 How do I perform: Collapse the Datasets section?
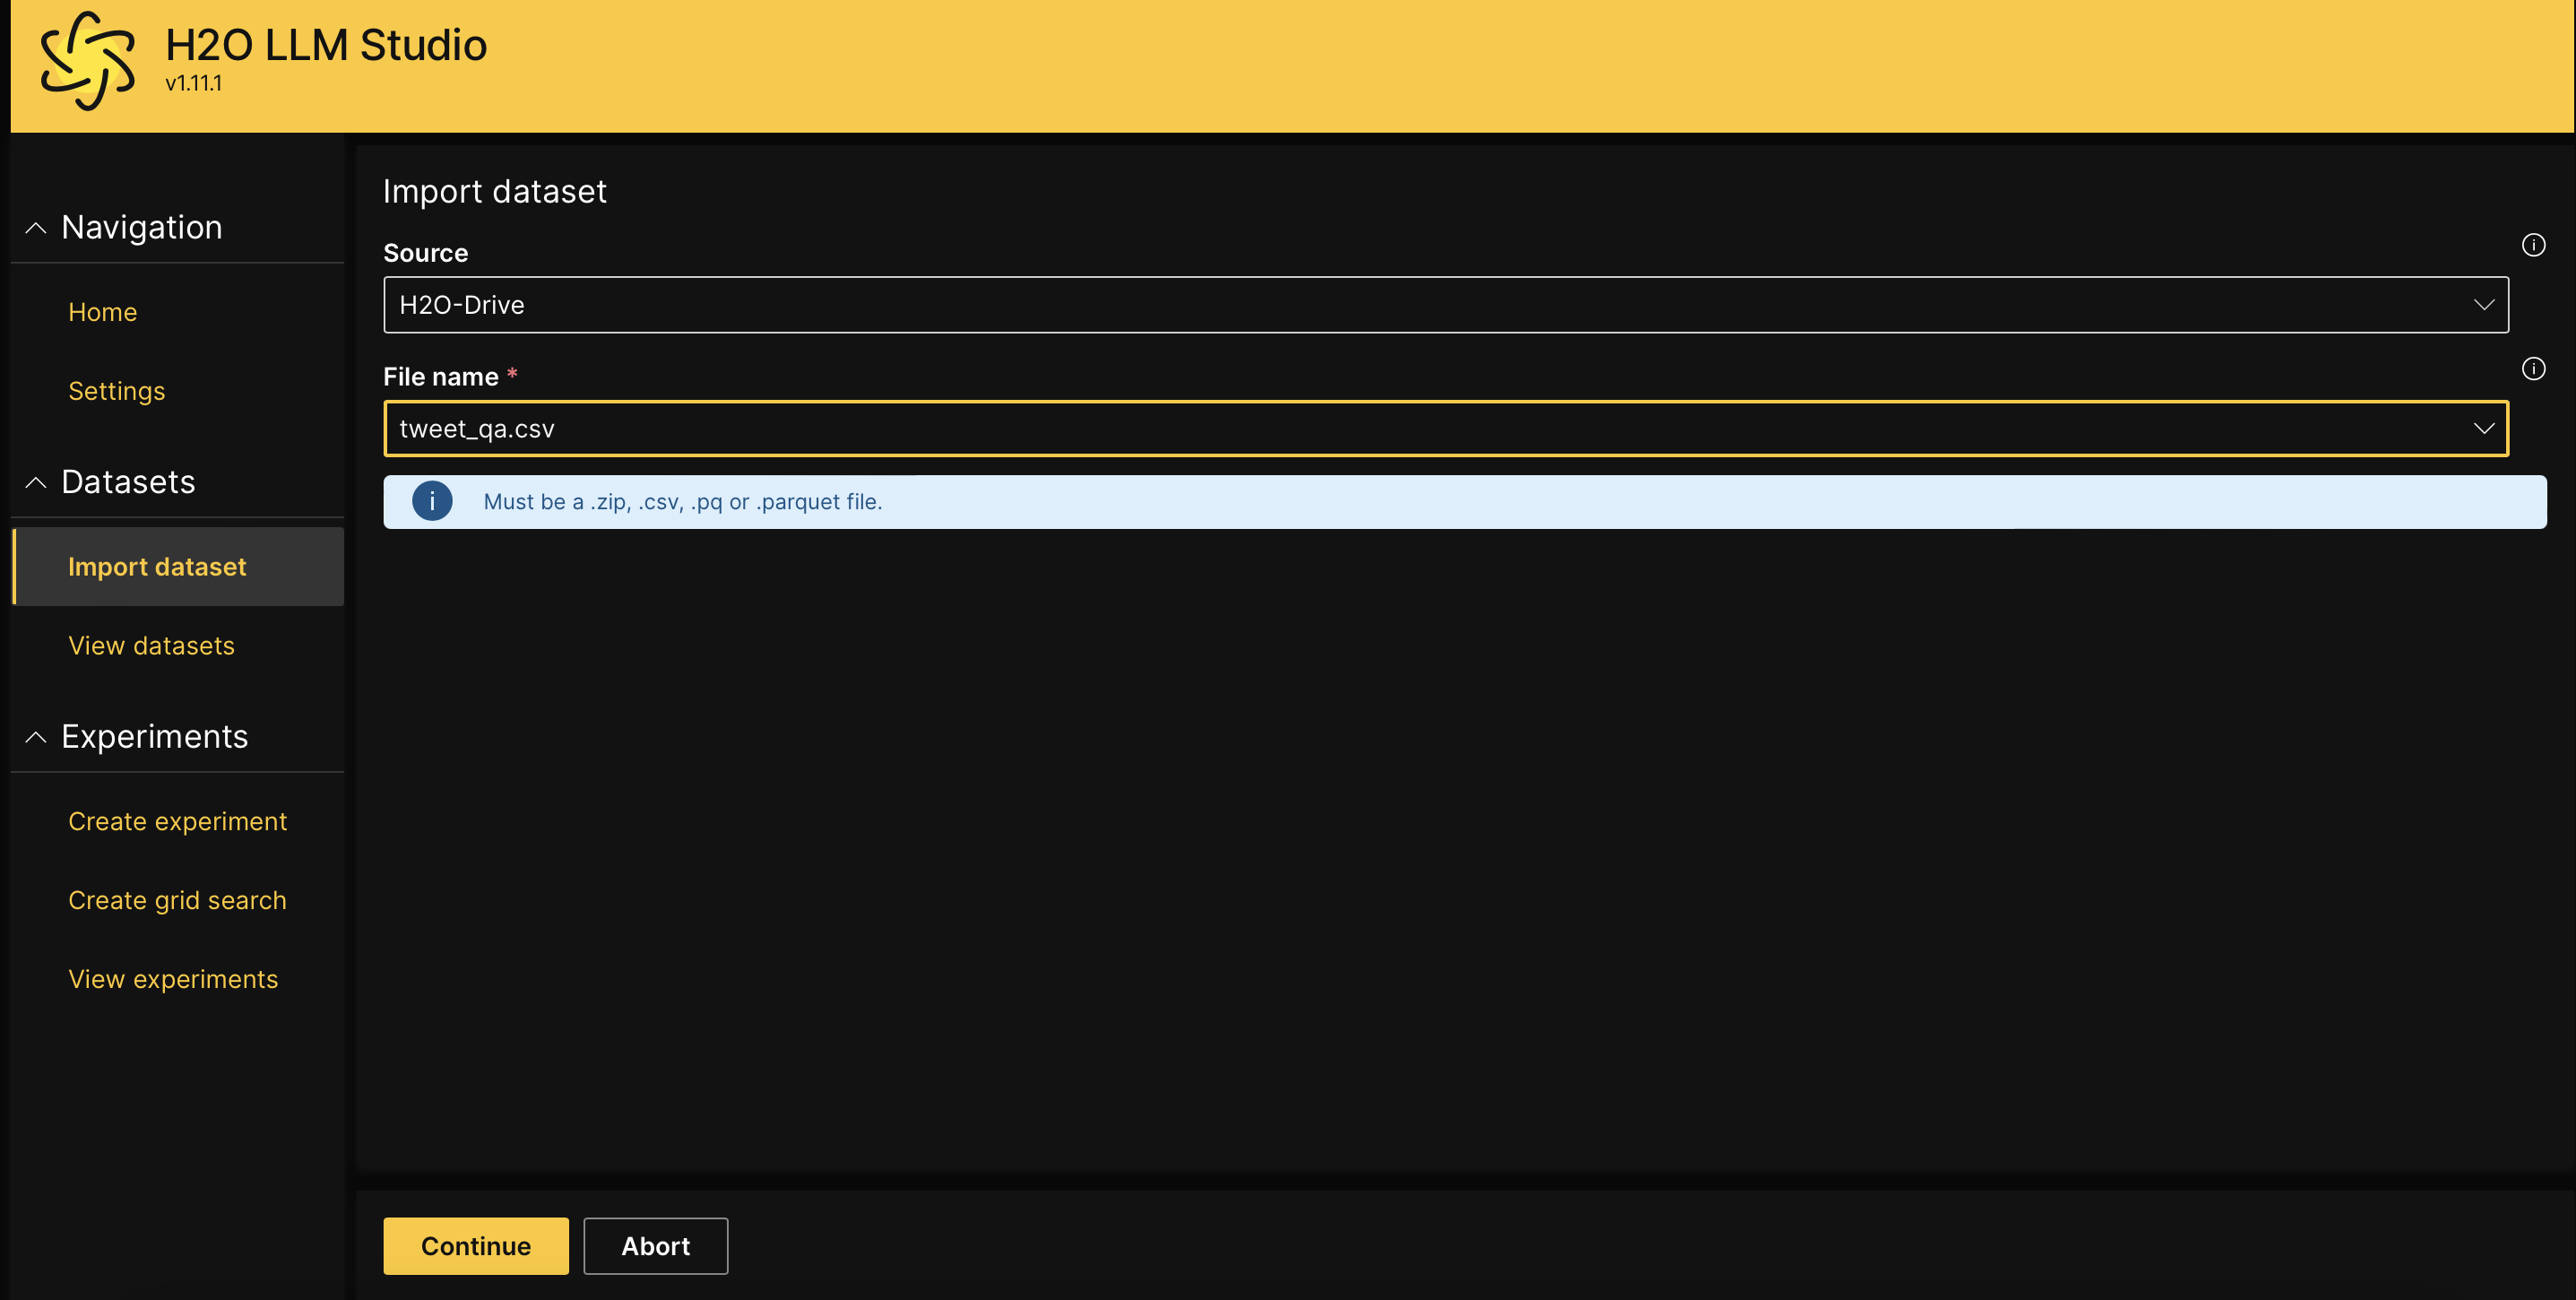[37, 481]
